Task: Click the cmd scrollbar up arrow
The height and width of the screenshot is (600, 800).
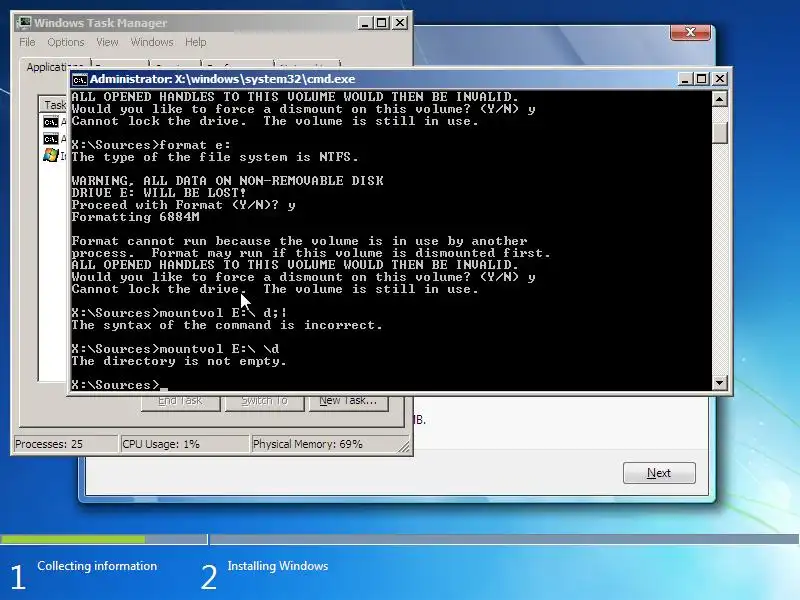Action: (x=719, y=98)
